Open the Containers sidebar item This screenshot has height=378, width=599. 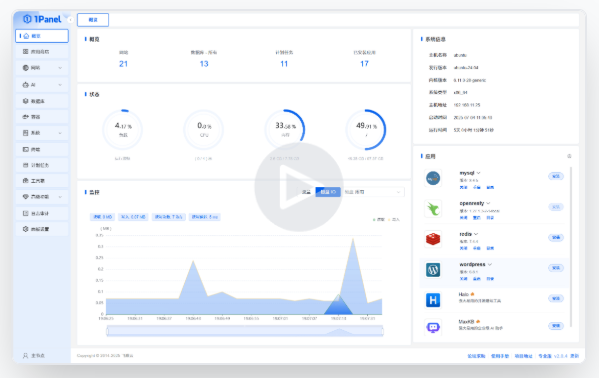pos(42,117)
